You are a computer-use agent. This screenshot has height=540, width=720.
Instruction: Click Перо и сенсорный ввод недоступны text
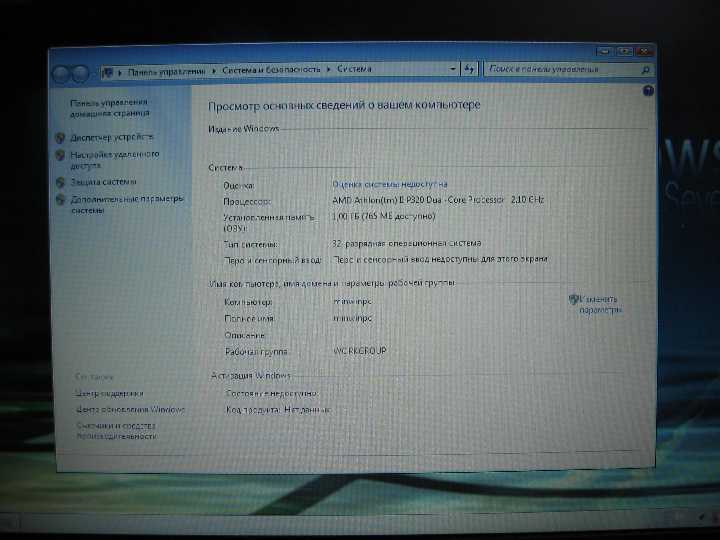click(440, 259)
